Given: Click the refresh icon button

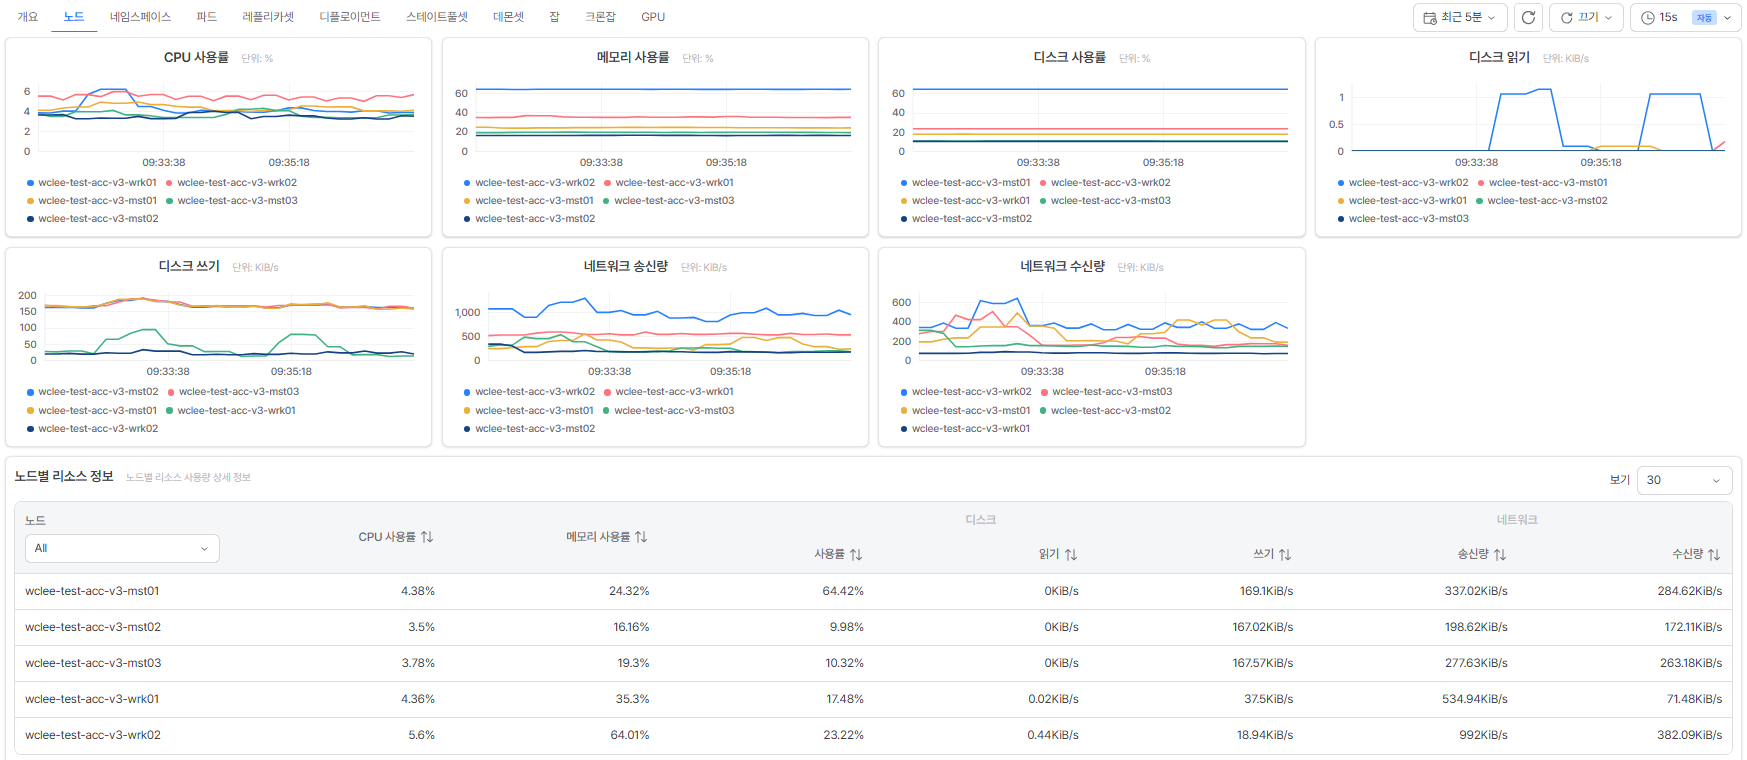Looking at the screenshot, I should (1528, 17).
